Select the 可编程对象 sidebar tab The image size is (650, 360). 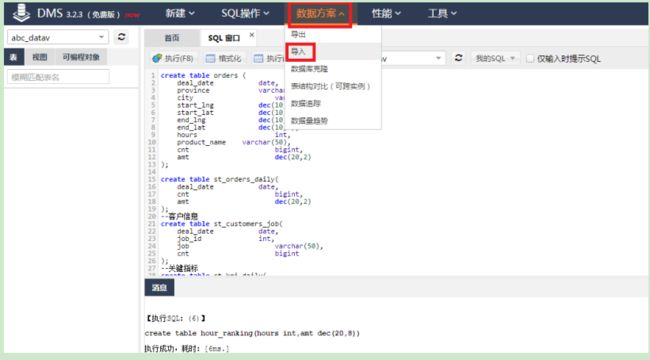coord(81,57)
